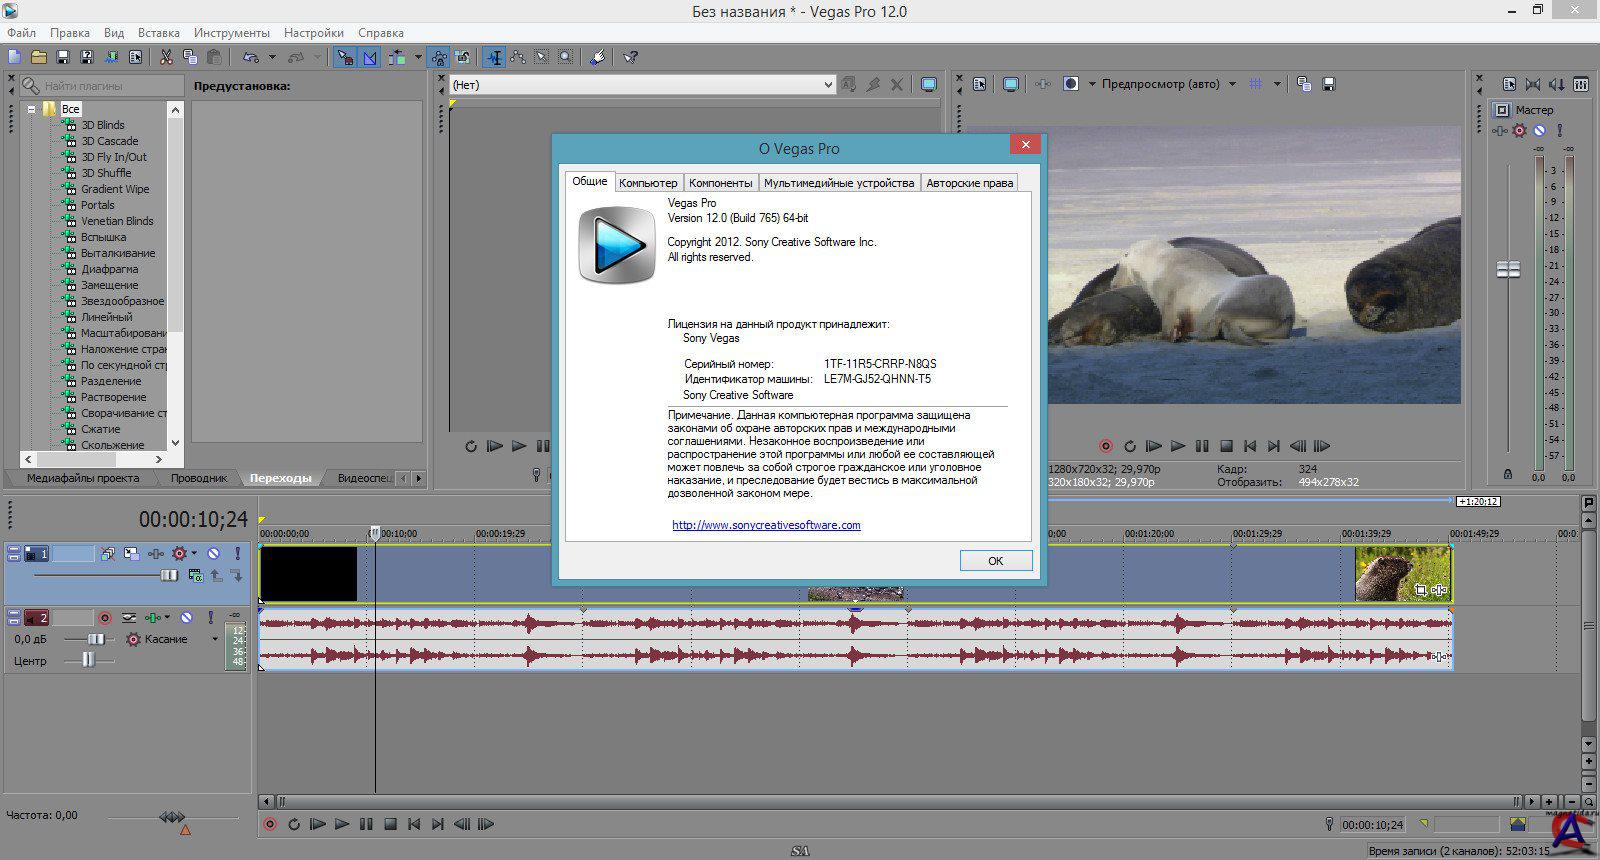Screen dimensions: 1600x860
Task: Click the external monitor preview icon
Action: click(1011, 84)
